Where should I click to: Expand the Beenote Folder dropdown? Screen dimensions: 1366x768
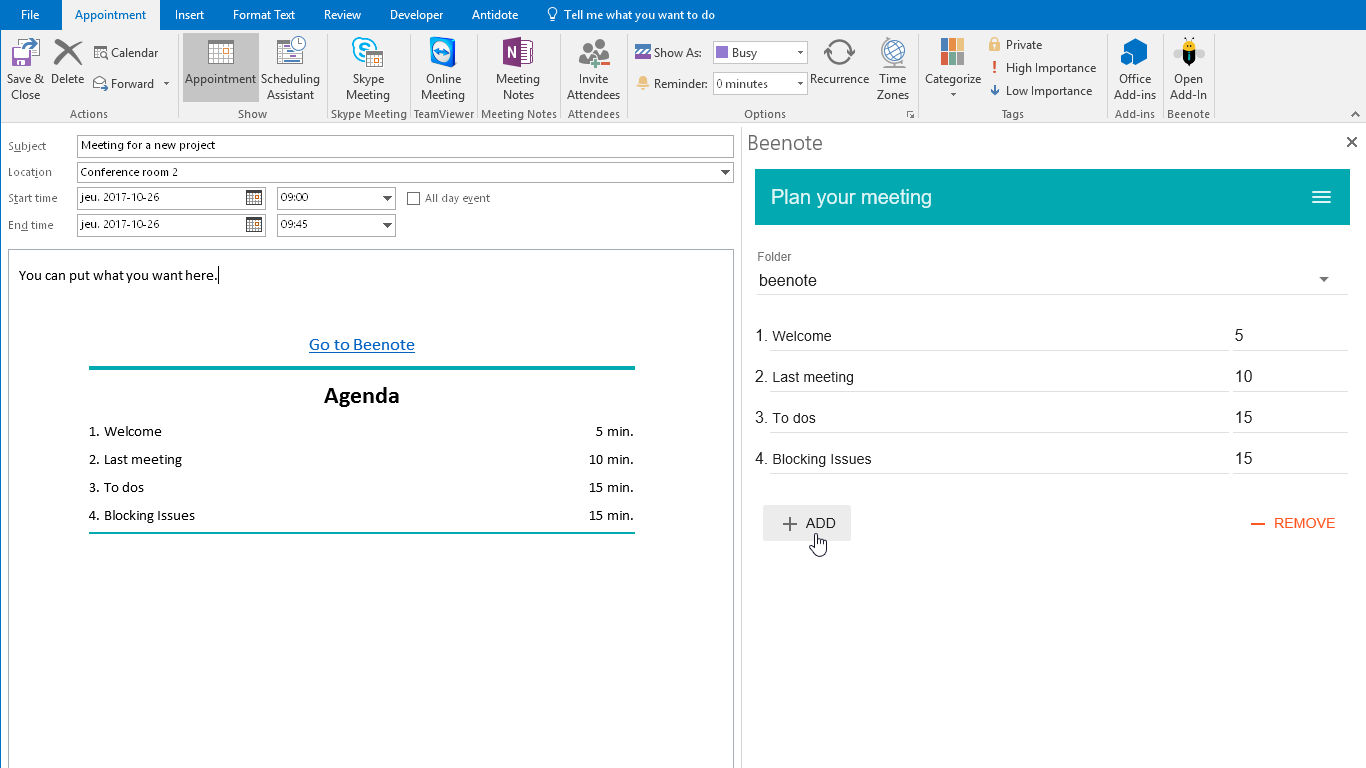coord(1324,280)
